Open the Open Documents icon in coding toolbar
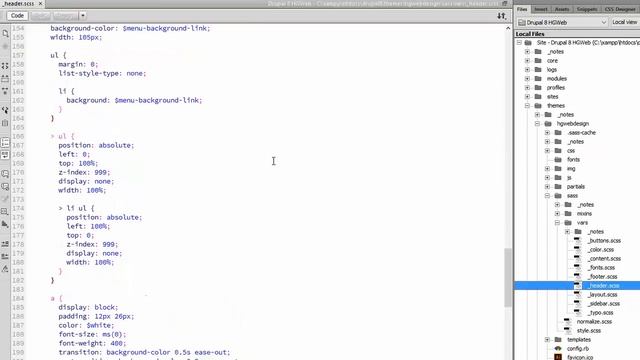This screenshot has height=360, width=640. (x=5, y=34)
